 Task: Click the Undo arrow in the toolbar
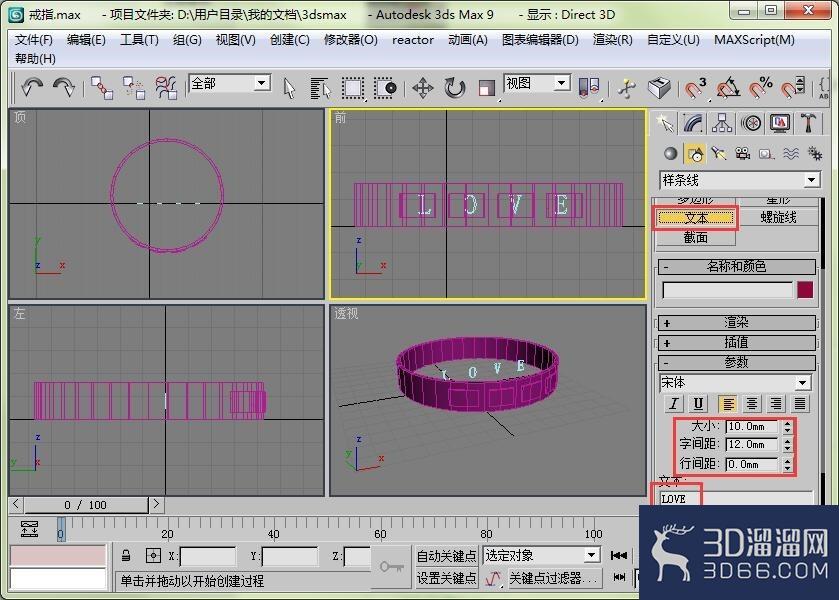(x=32, y=87)
